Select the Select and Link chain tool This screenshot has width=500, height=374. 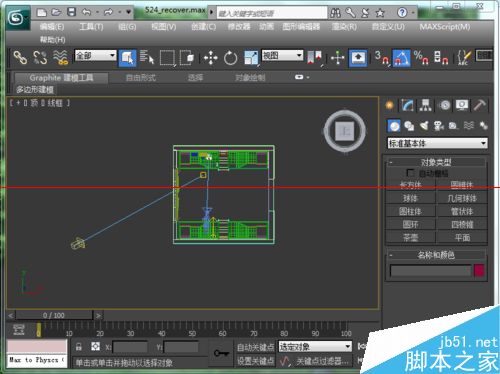coord(20,57)
